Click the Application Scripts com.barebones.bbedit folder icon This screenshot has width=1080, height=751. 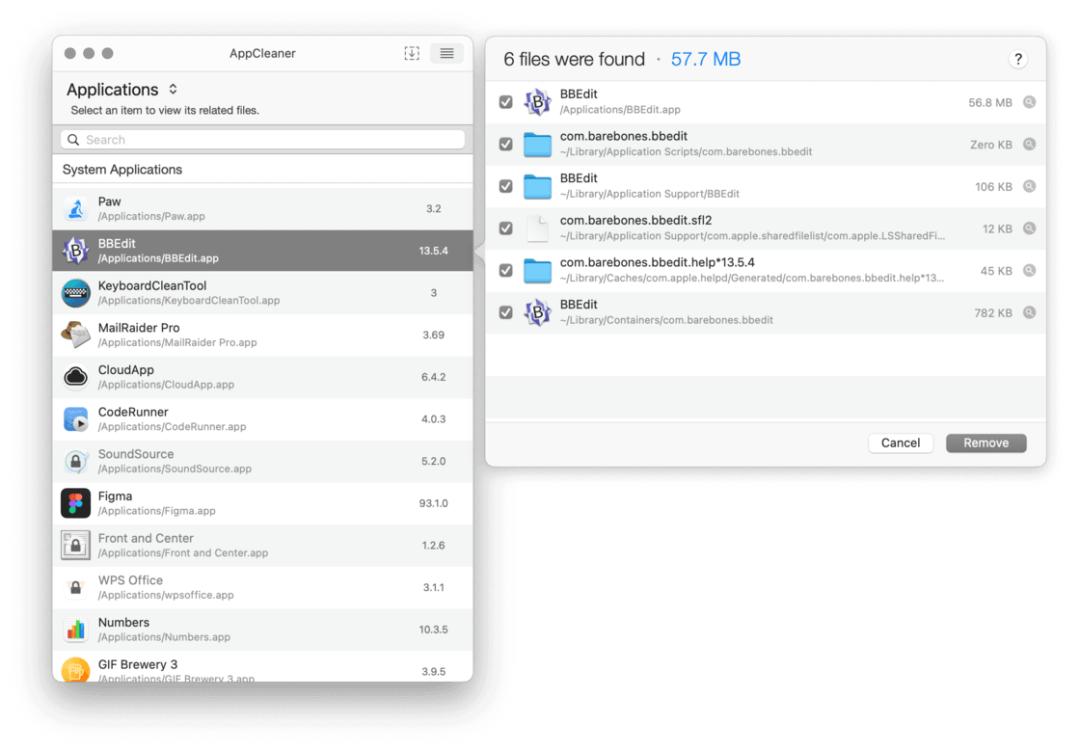(537, 145)
